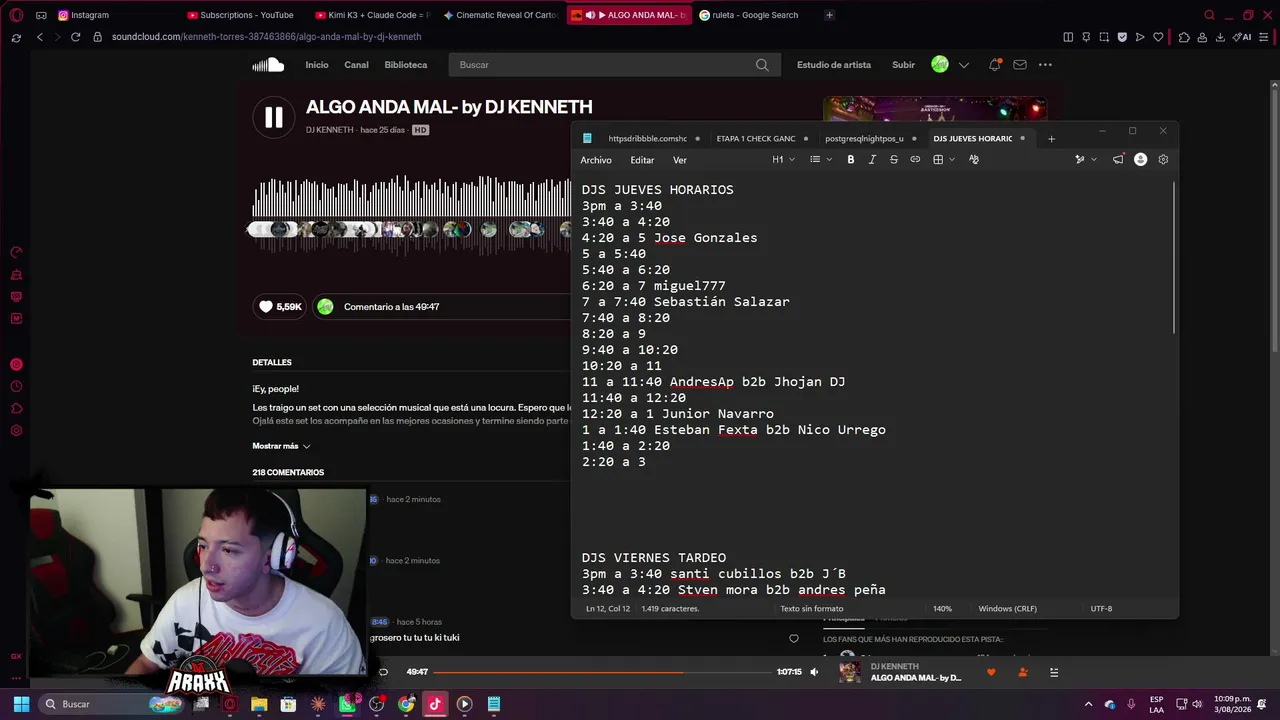Open the Notepad AI rewrite dropdown

(x=1085, y=160)
